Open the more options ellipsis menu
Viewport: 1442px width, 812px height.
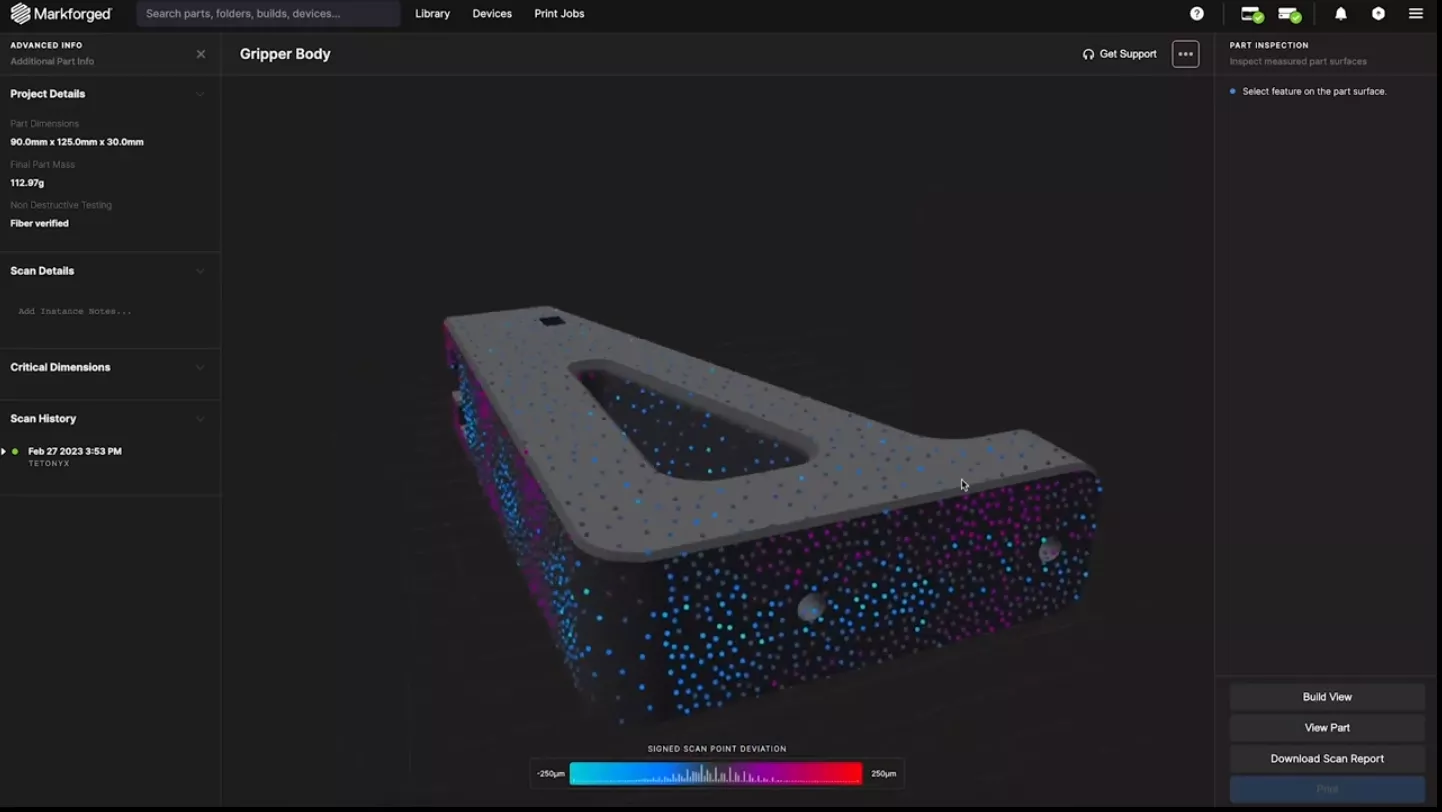(x=1185, y=54)
